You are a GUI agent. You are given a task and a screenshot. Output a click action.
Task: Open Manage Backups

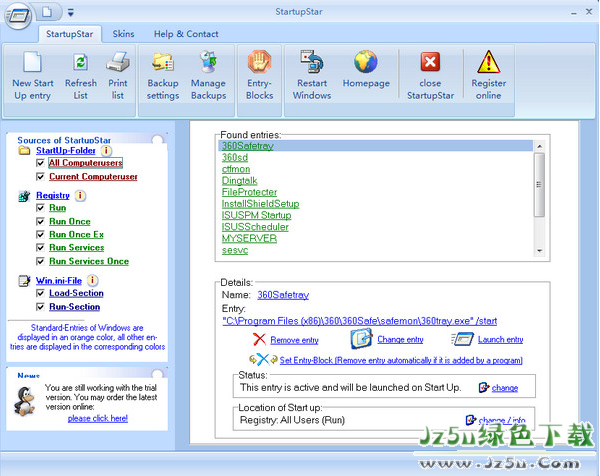[x=209, y=61]
